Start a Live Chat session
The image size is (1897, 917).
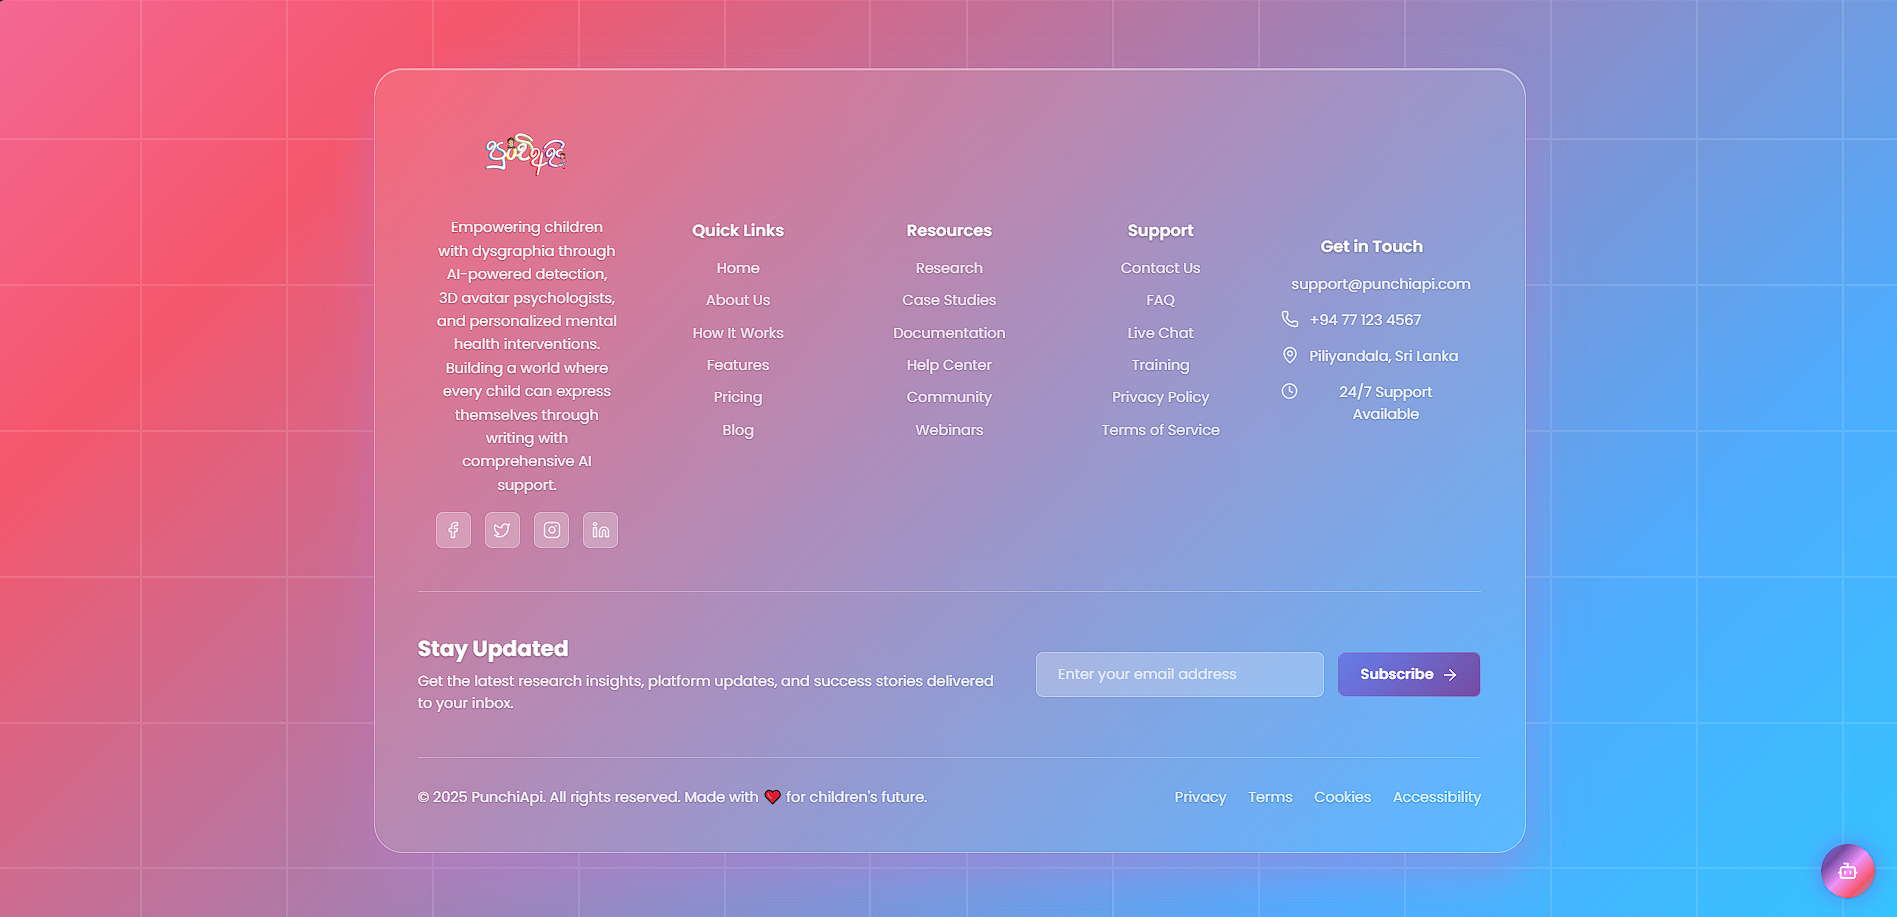(1160, 333)
